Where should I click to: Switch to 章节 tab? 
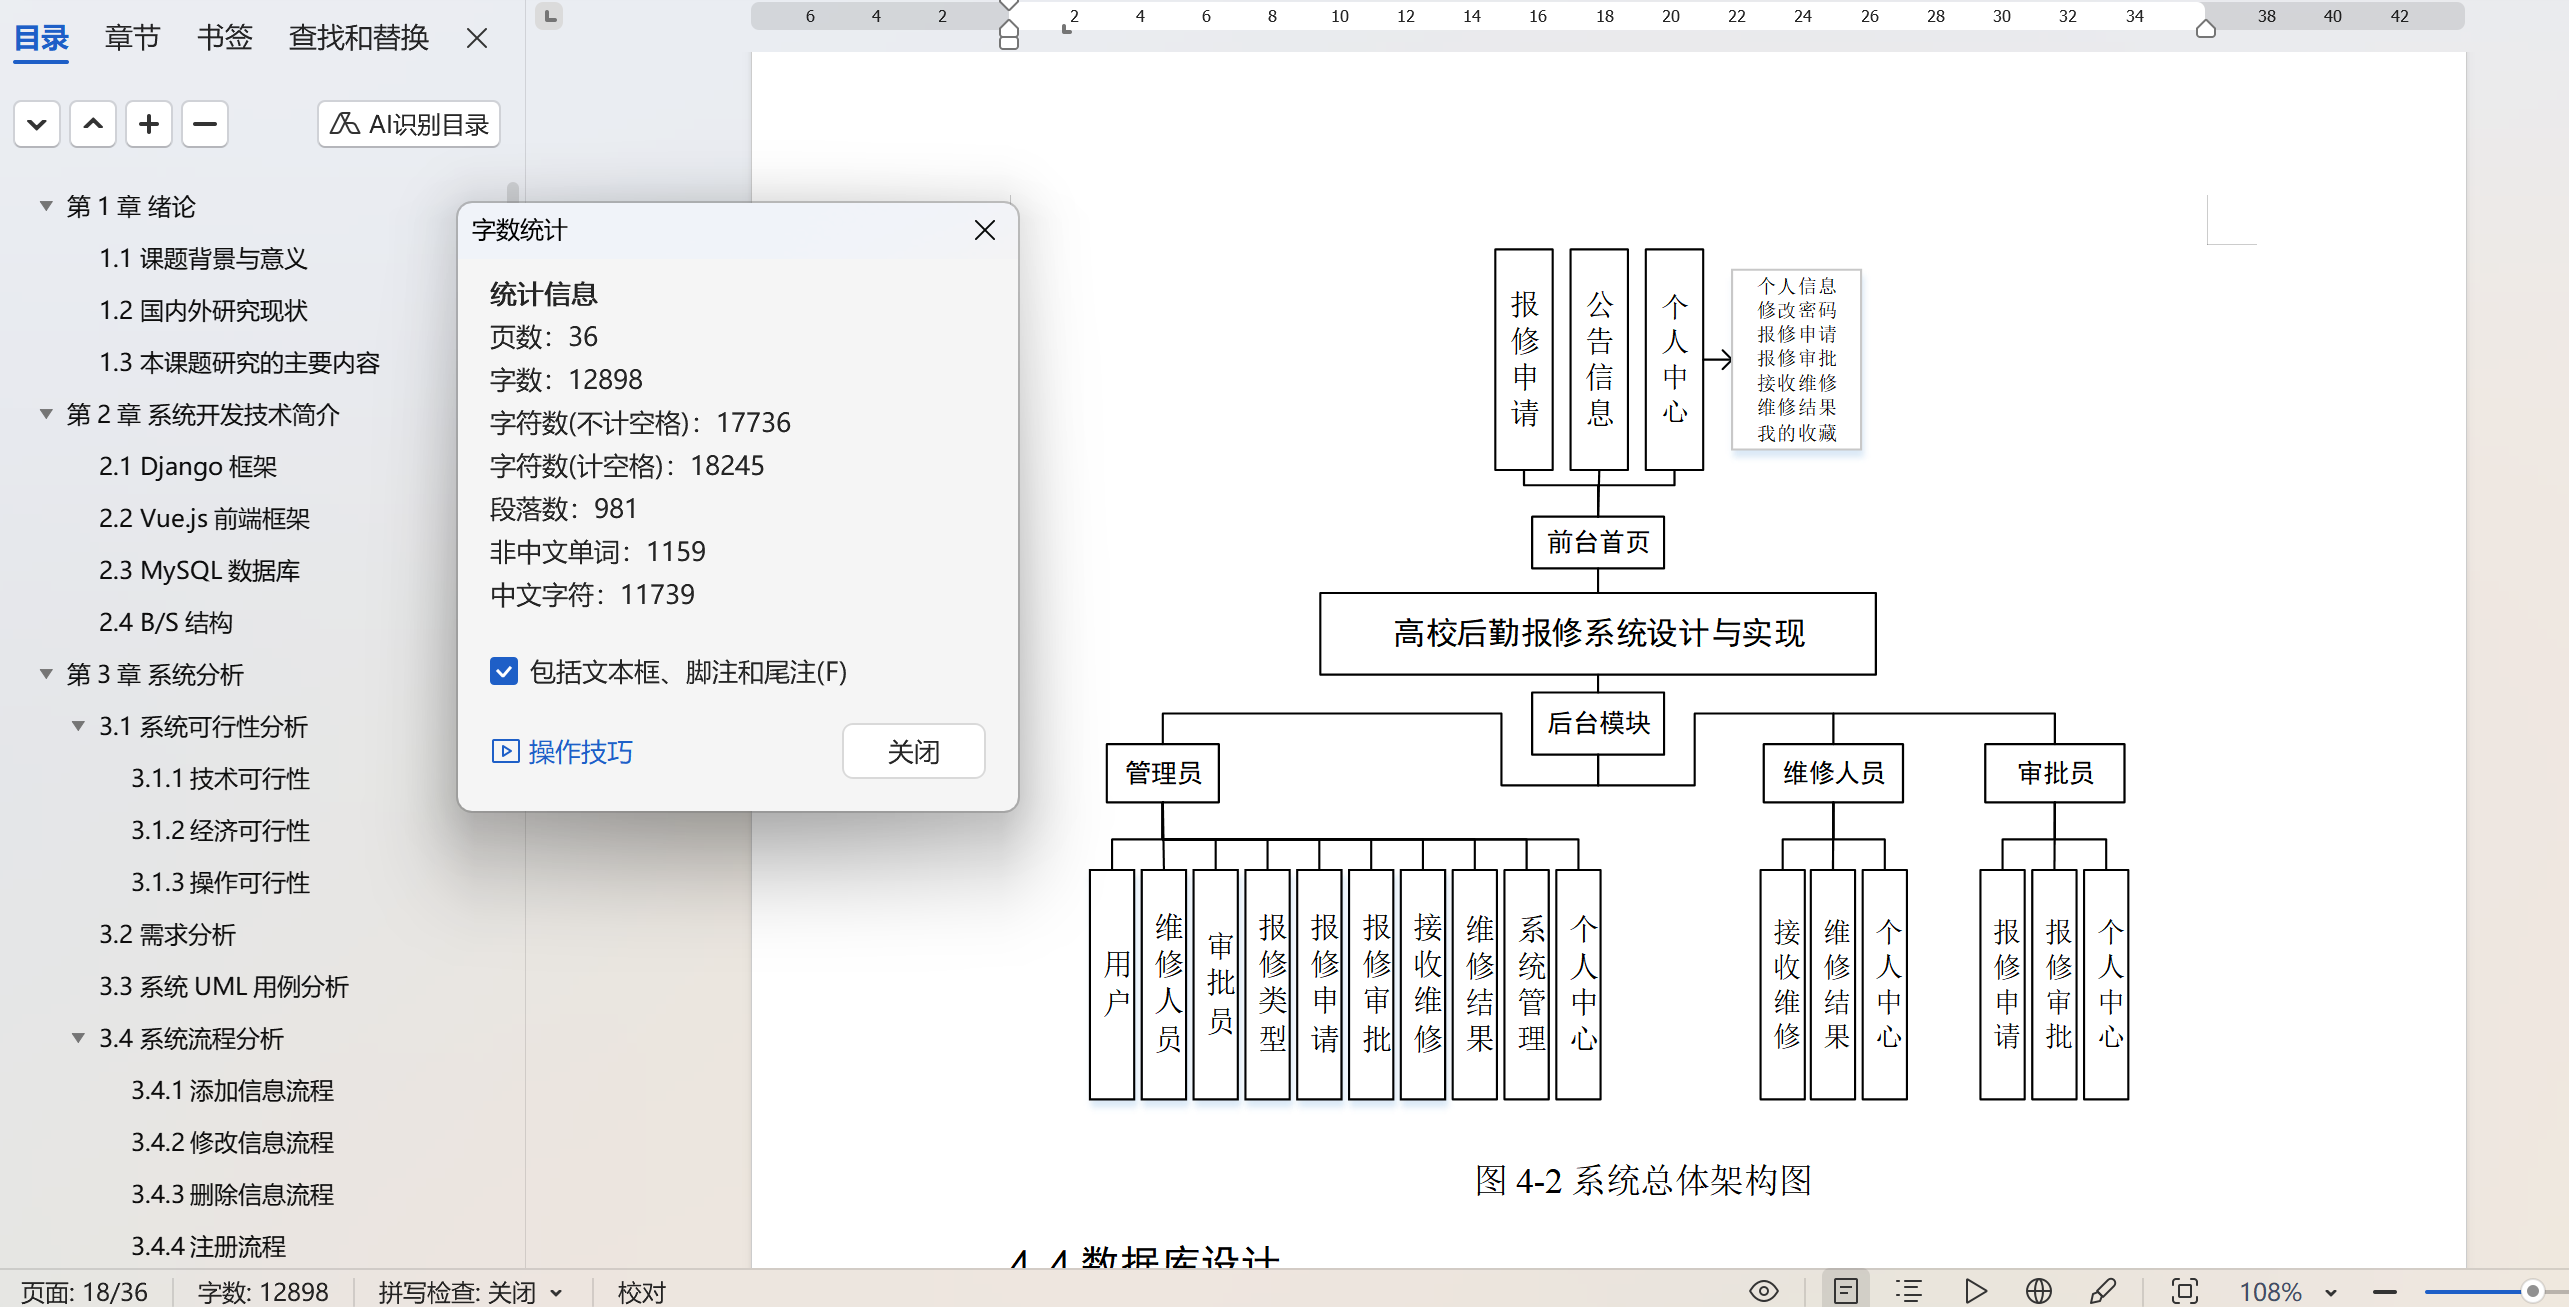[132, 38]
